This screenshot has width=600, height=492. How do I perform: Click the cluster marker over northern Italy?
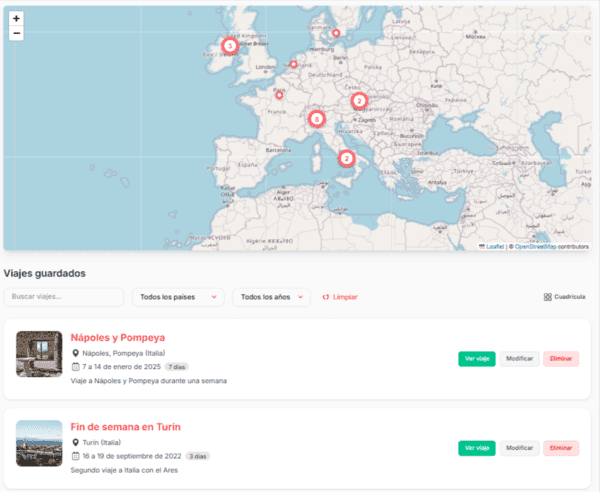[x=316, y=119]
